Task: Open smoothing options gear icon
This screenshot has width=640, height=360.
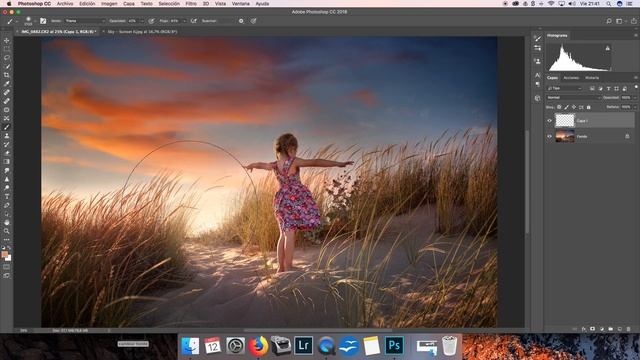Action: [x=241, y=21]
